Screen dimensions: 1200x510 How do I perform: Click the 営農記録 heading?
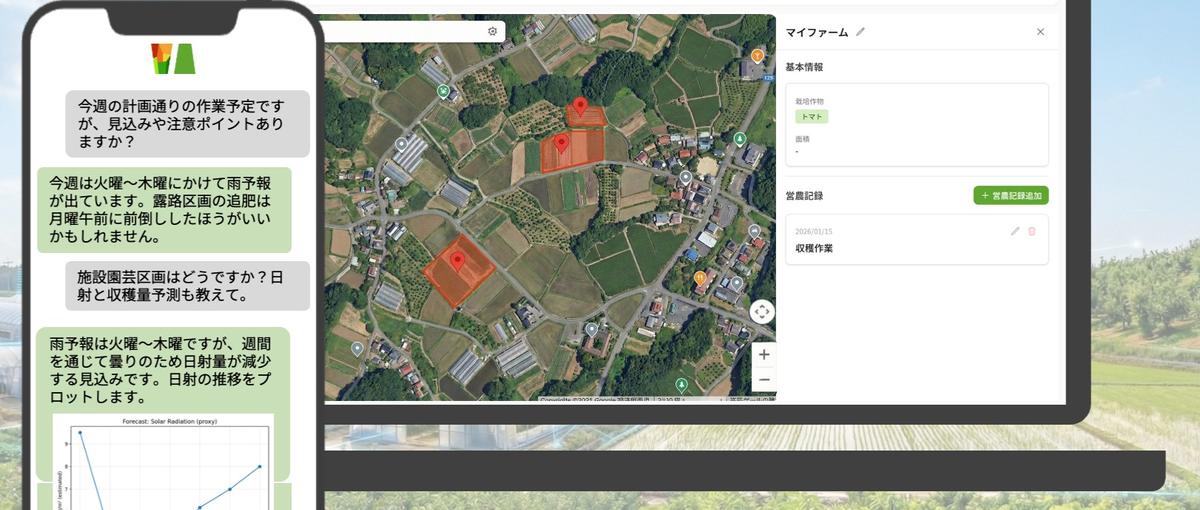[805, 196]
